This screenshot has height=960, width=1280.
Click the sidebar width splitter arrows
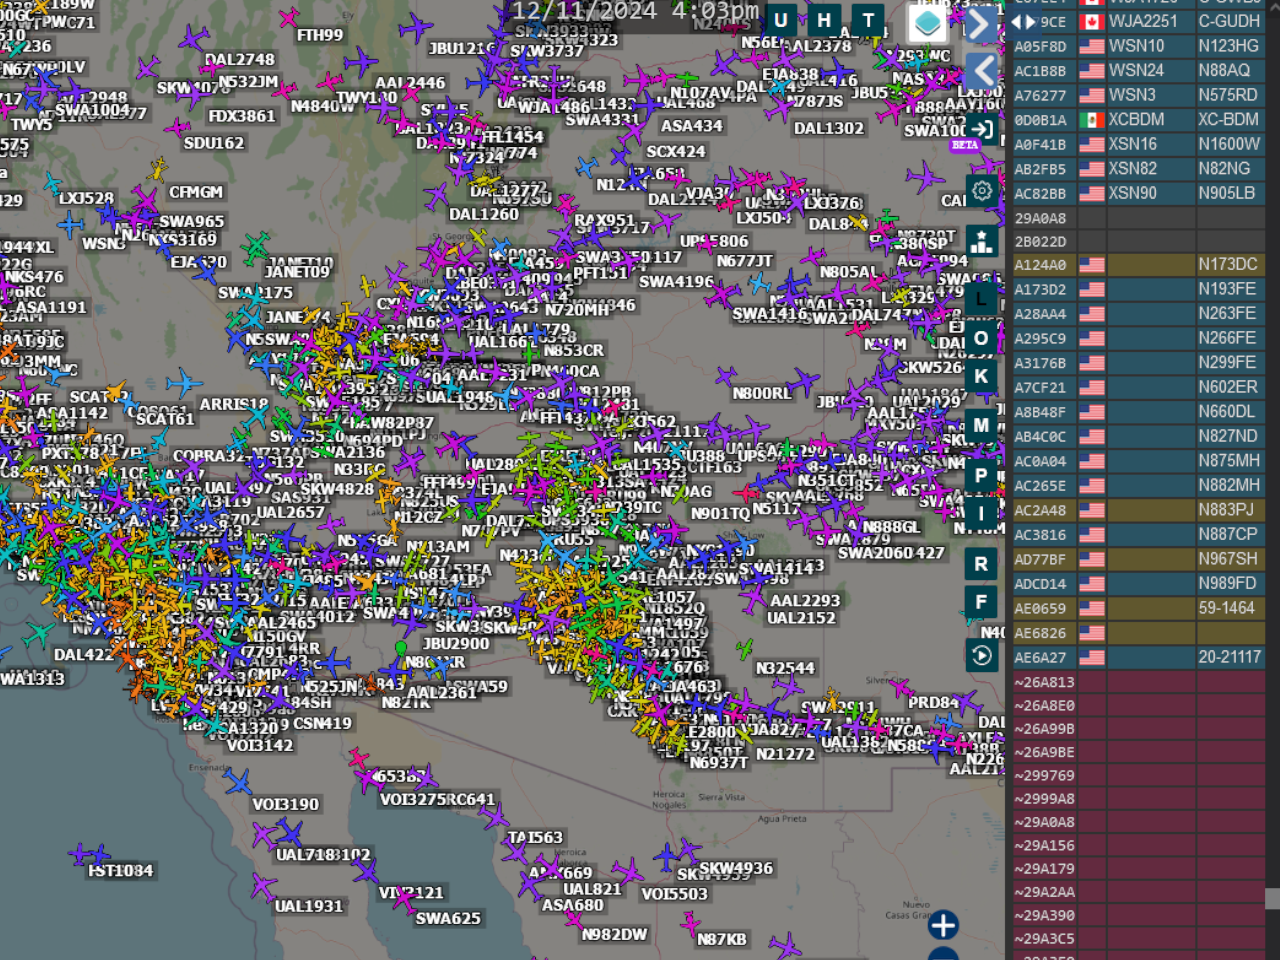pyautogui.click(x=1024, y=21)
